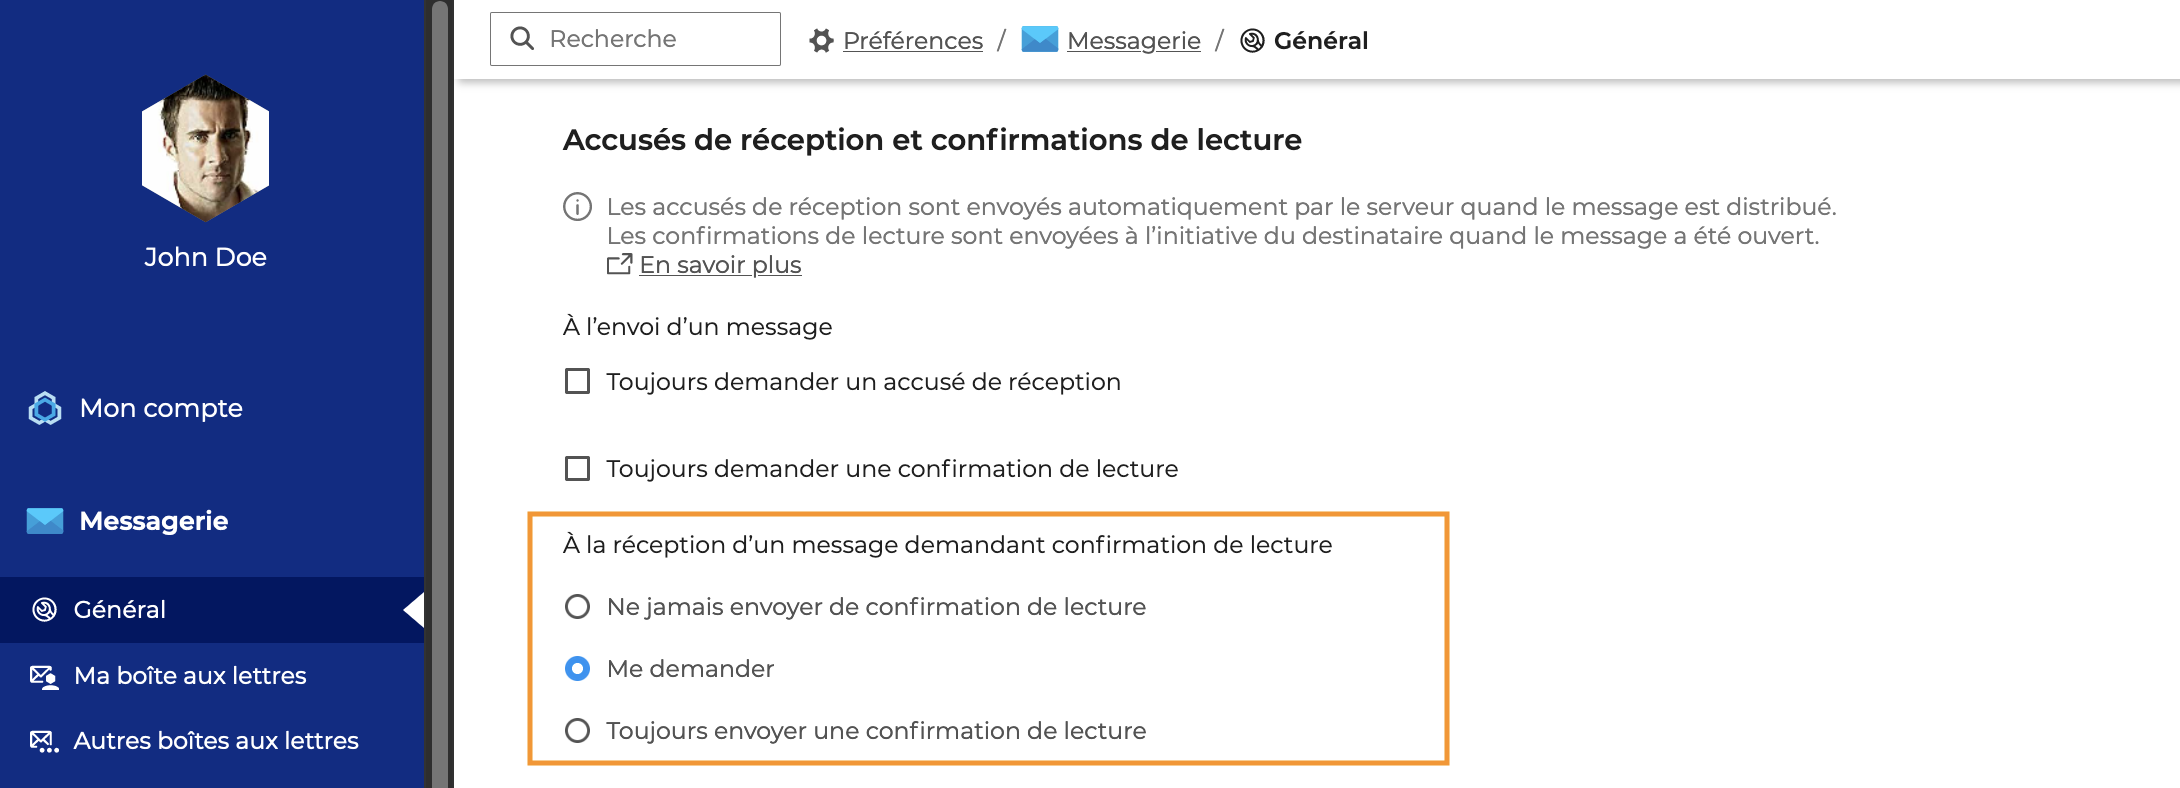Click the Autres boîtes aux lettres icon
2180x788 pixels.
tap(44, 741)
